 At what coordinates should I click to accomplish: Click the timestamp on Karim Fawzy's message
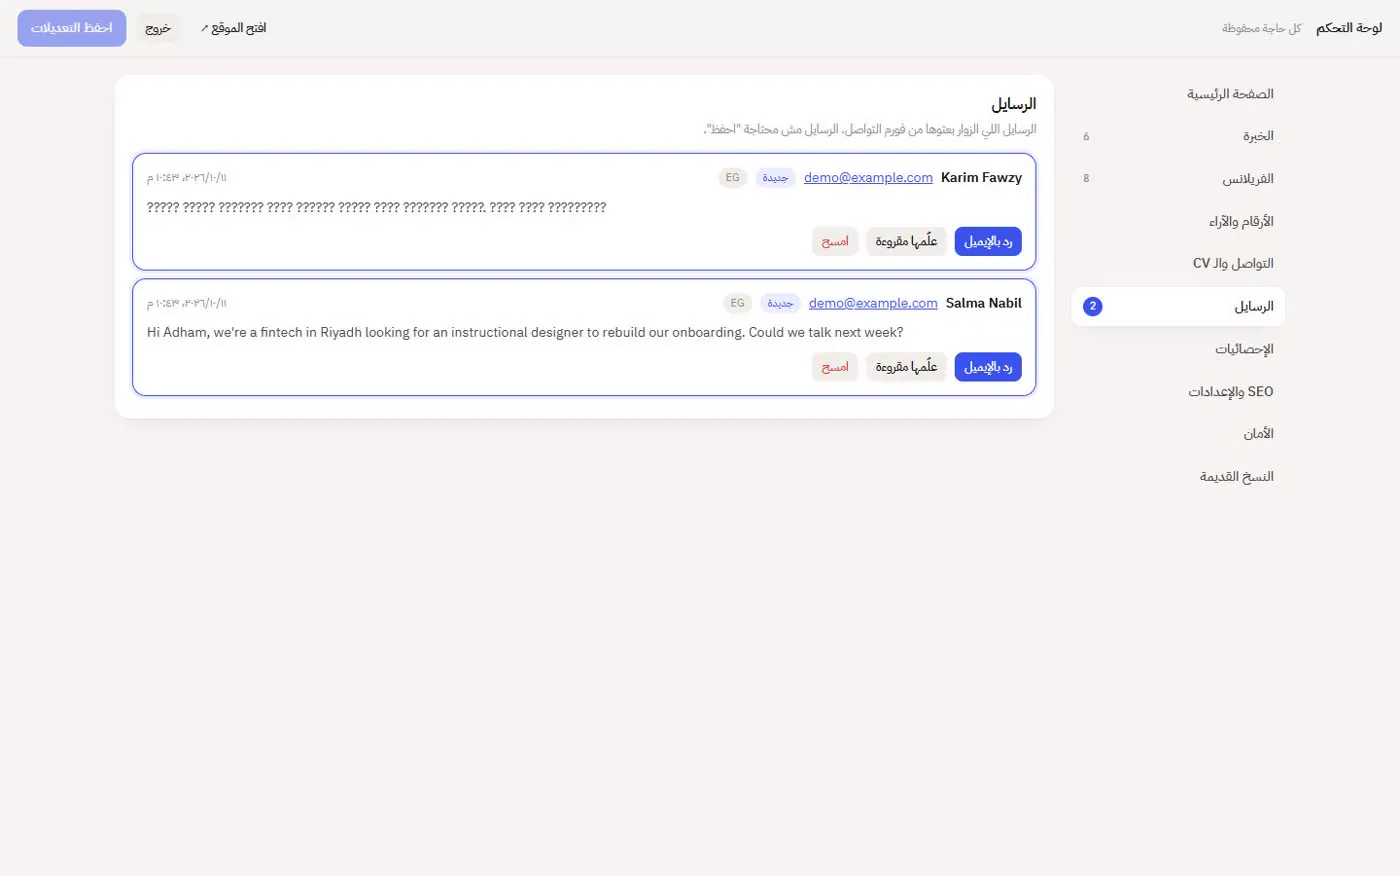pos(187,178)
